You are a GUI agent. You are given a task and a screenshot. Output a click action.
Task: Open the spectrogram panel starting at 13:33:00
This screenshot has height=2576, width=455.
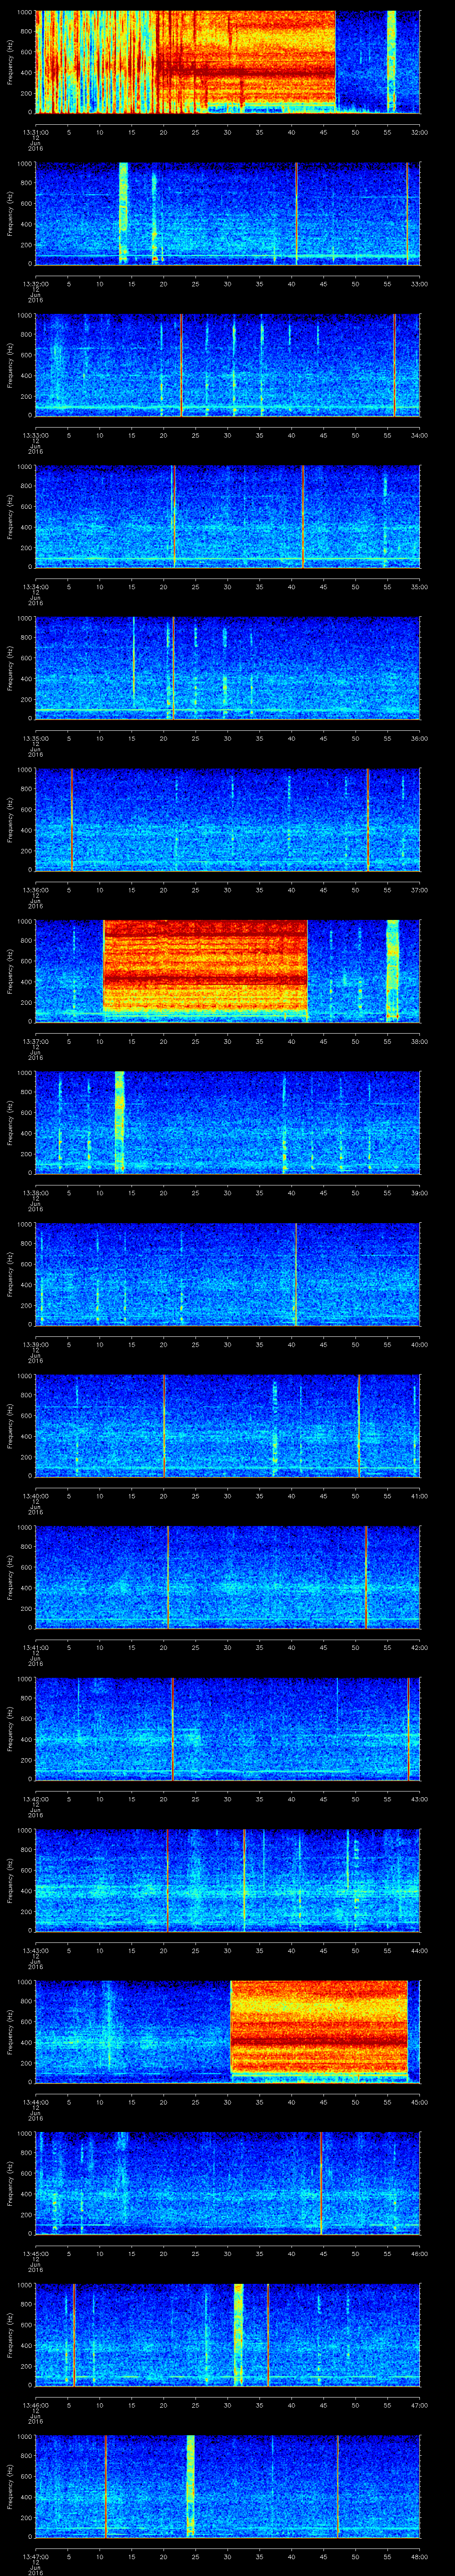tap(227, 364)
